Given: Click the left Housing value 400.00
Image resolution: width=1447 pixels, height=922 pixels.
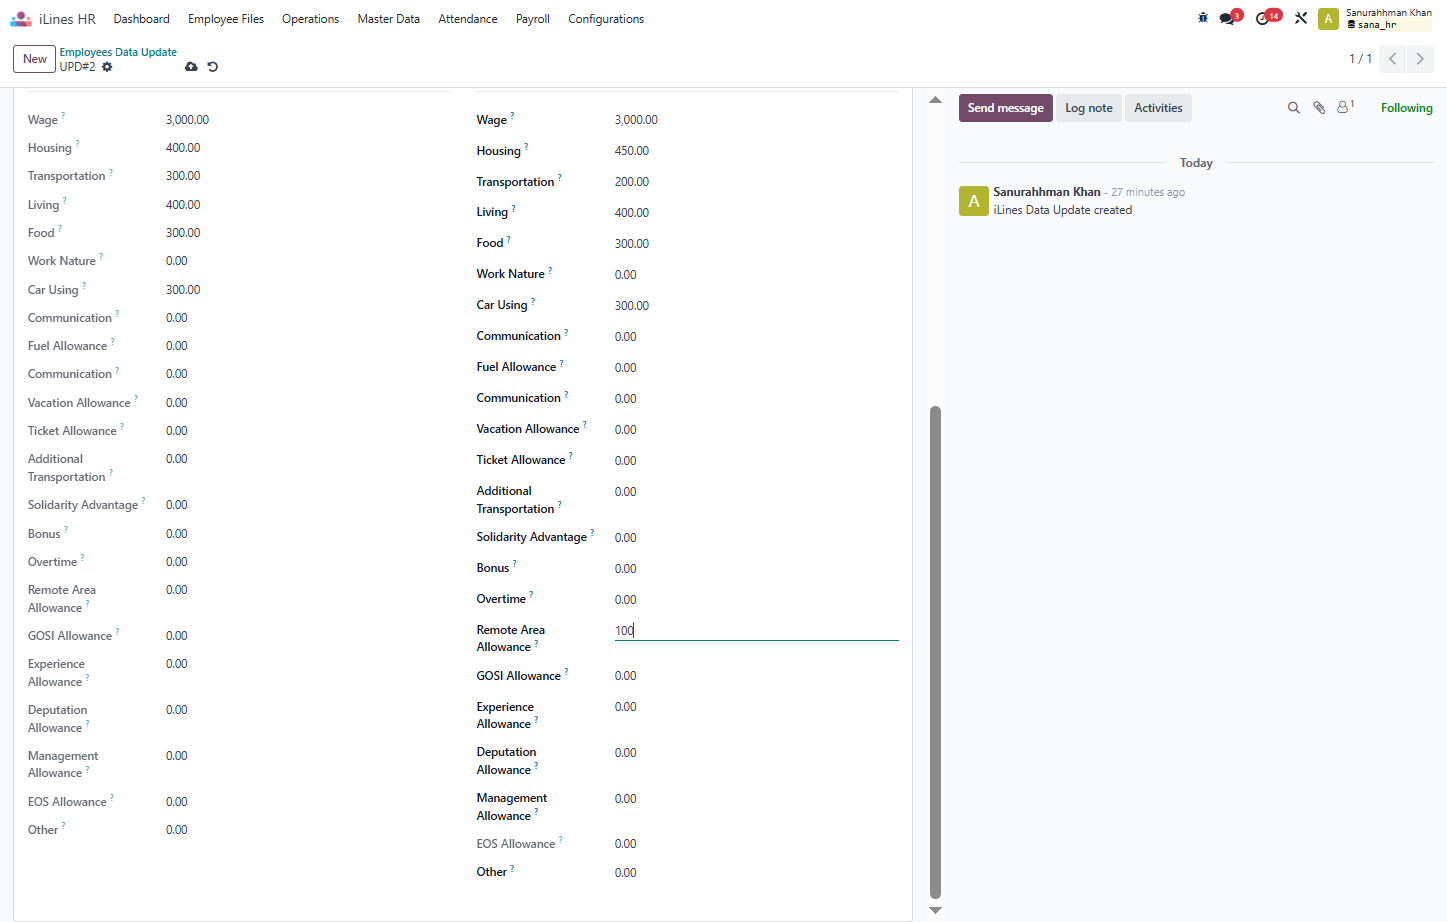Looking at the screenshot, I should coord(183,148).
